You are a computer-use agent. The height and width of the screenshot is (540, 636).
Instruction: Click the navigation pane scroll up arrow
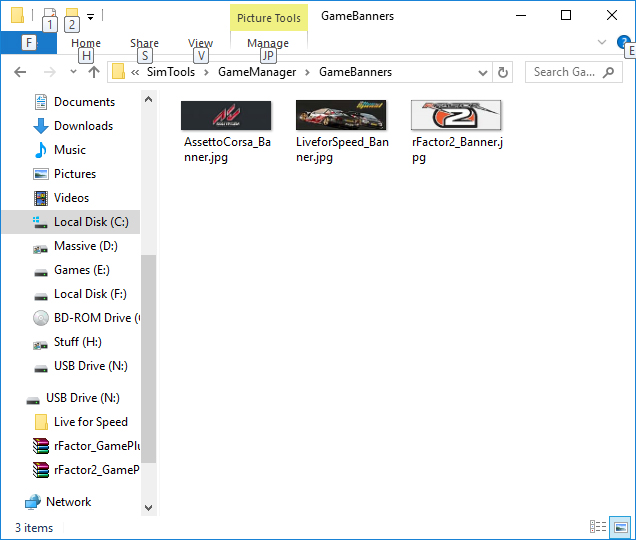[148, 99]
